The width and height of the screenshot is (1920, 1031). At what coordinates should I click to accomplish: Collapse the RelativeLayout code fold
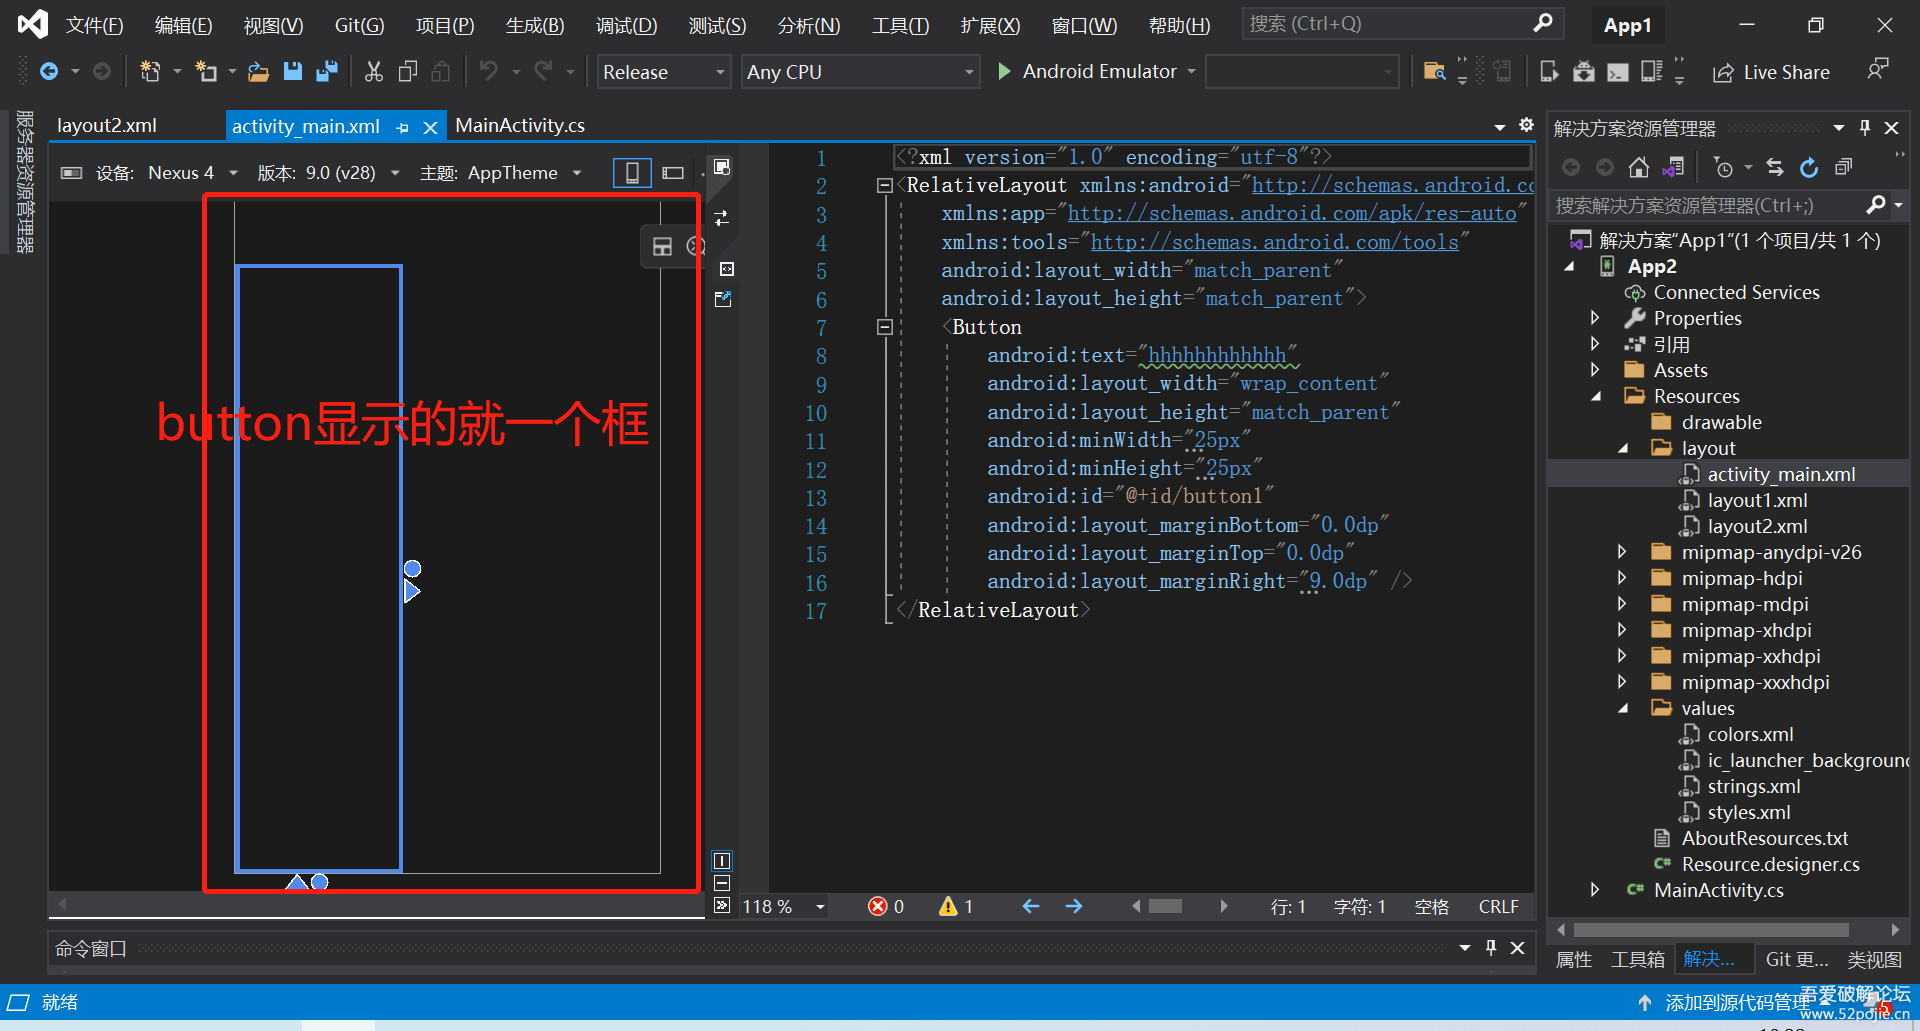[x=884, y=185]
